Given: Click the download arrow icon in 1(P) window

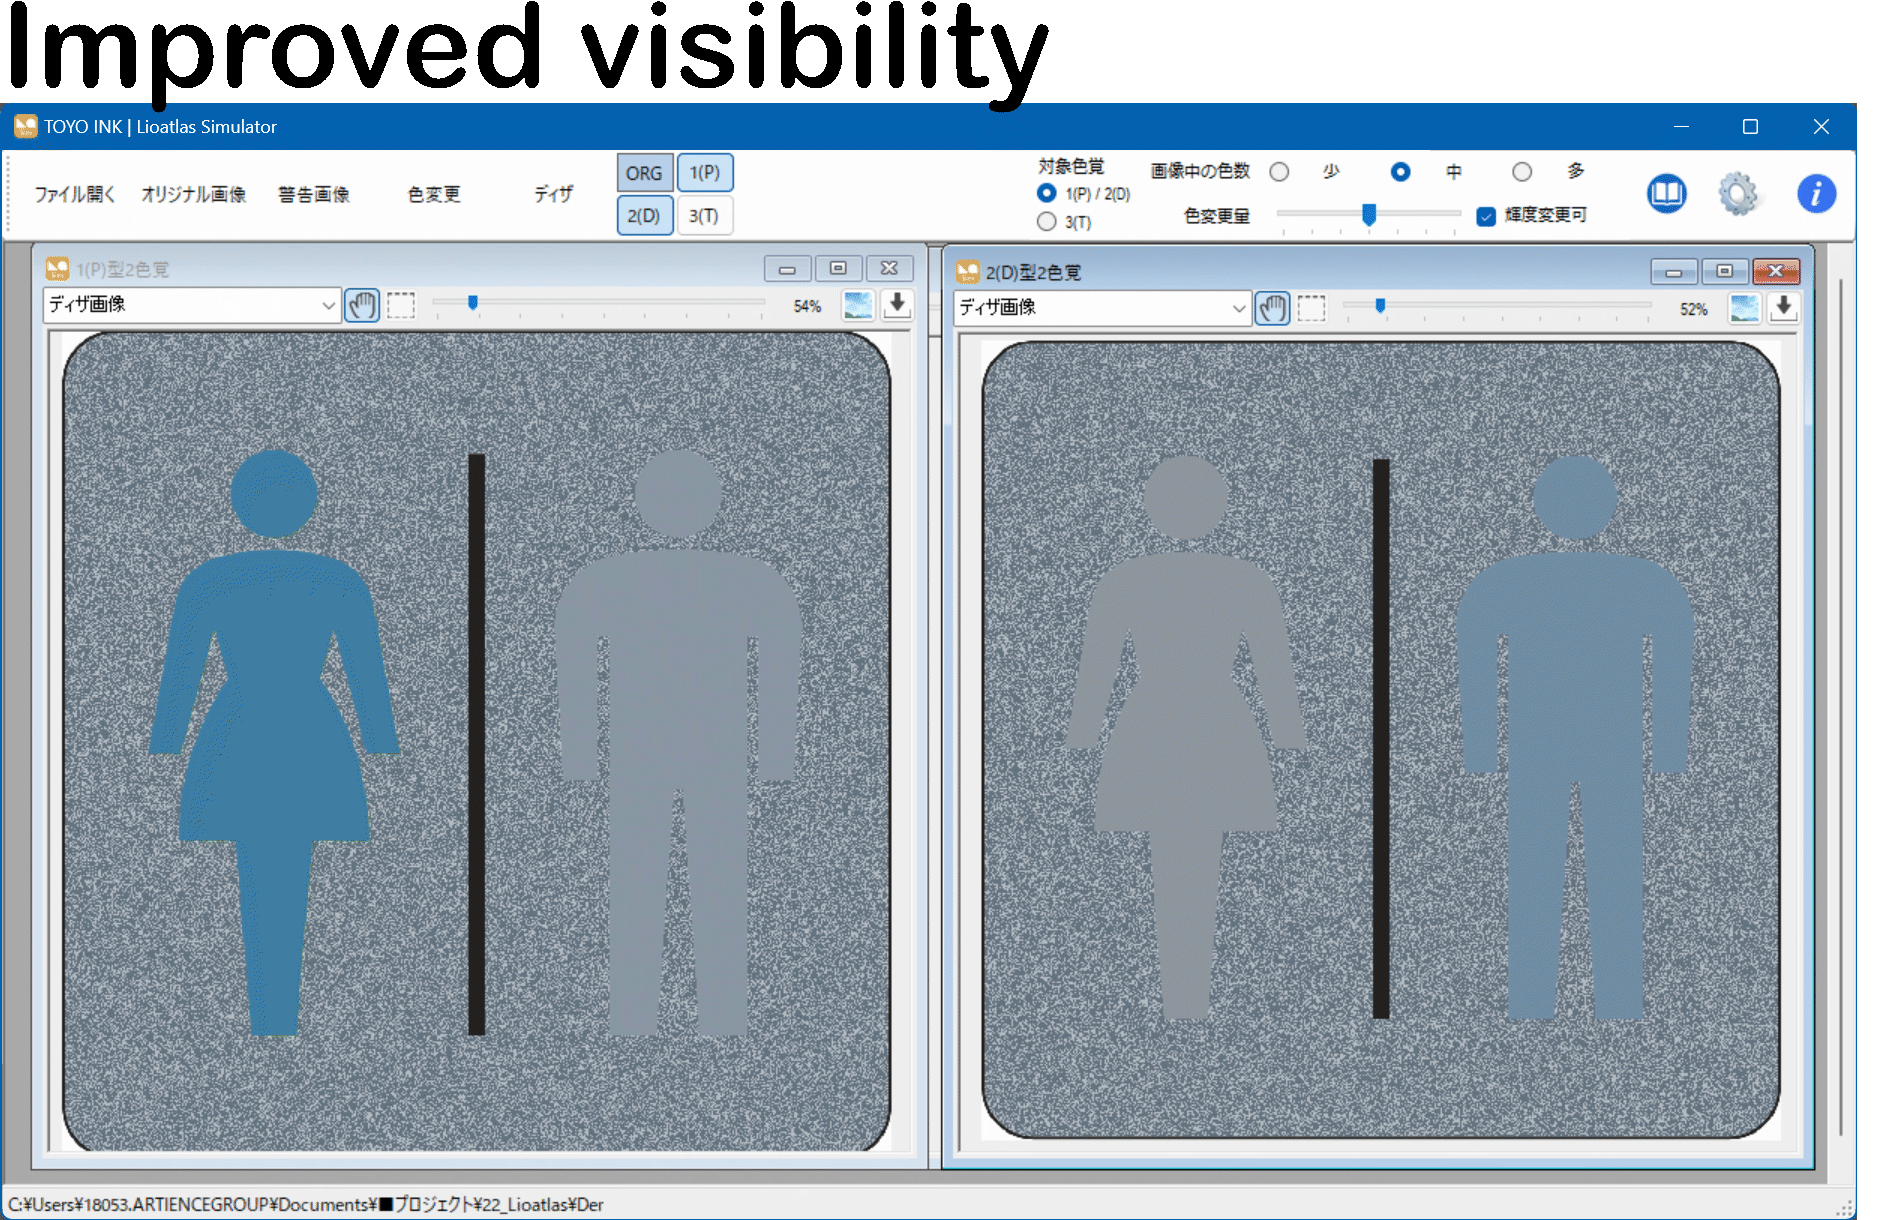Looking at the screenshot, I should point(897,305).
